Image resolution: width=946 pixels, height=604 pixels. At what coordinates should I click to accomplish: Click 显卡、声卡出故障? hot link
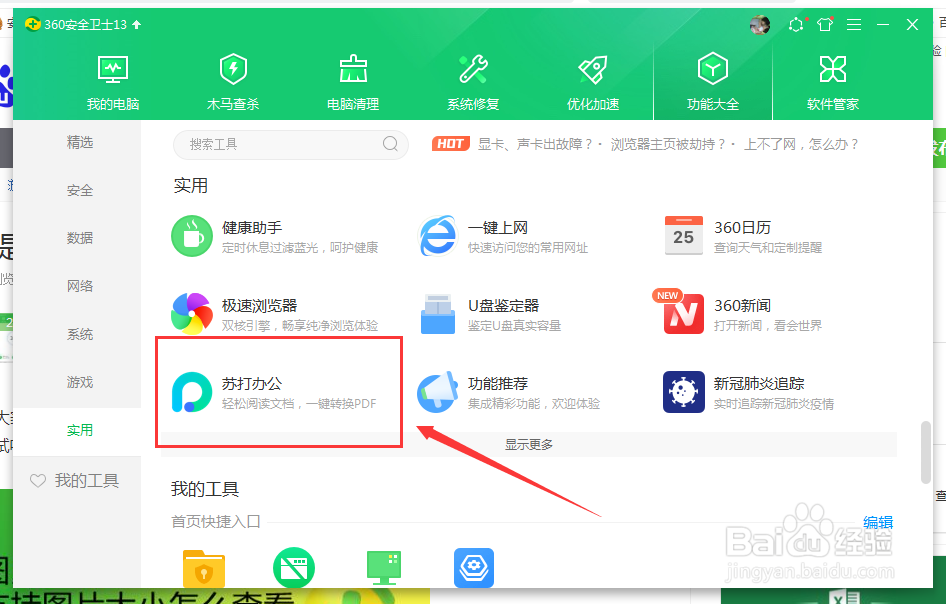[536, 144]
